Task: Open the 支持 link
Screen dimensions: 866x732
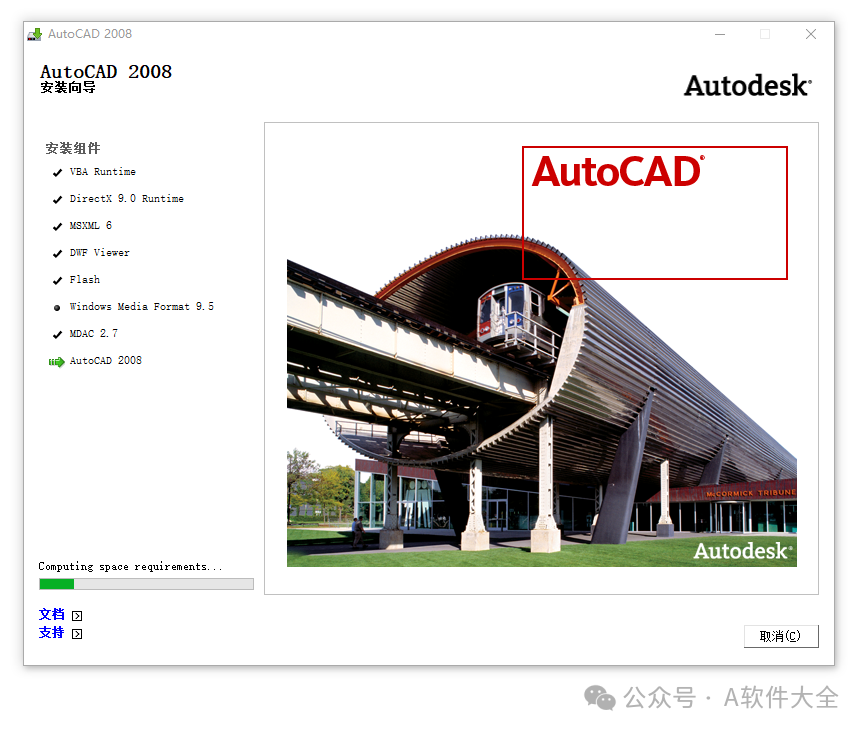Action: tap(51, 633)
